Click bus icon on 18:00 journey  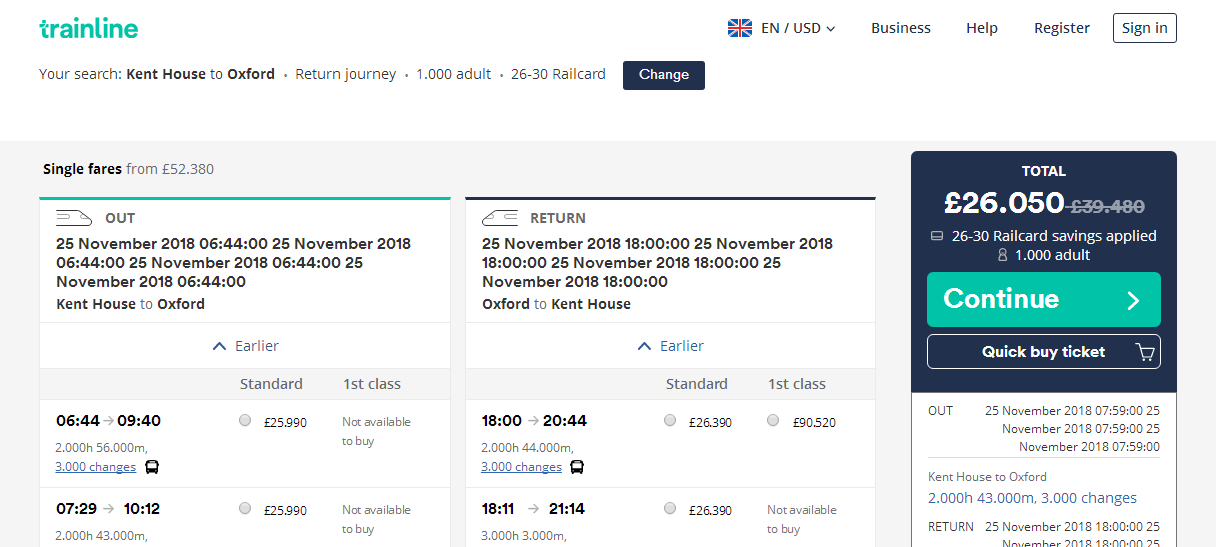577,467
